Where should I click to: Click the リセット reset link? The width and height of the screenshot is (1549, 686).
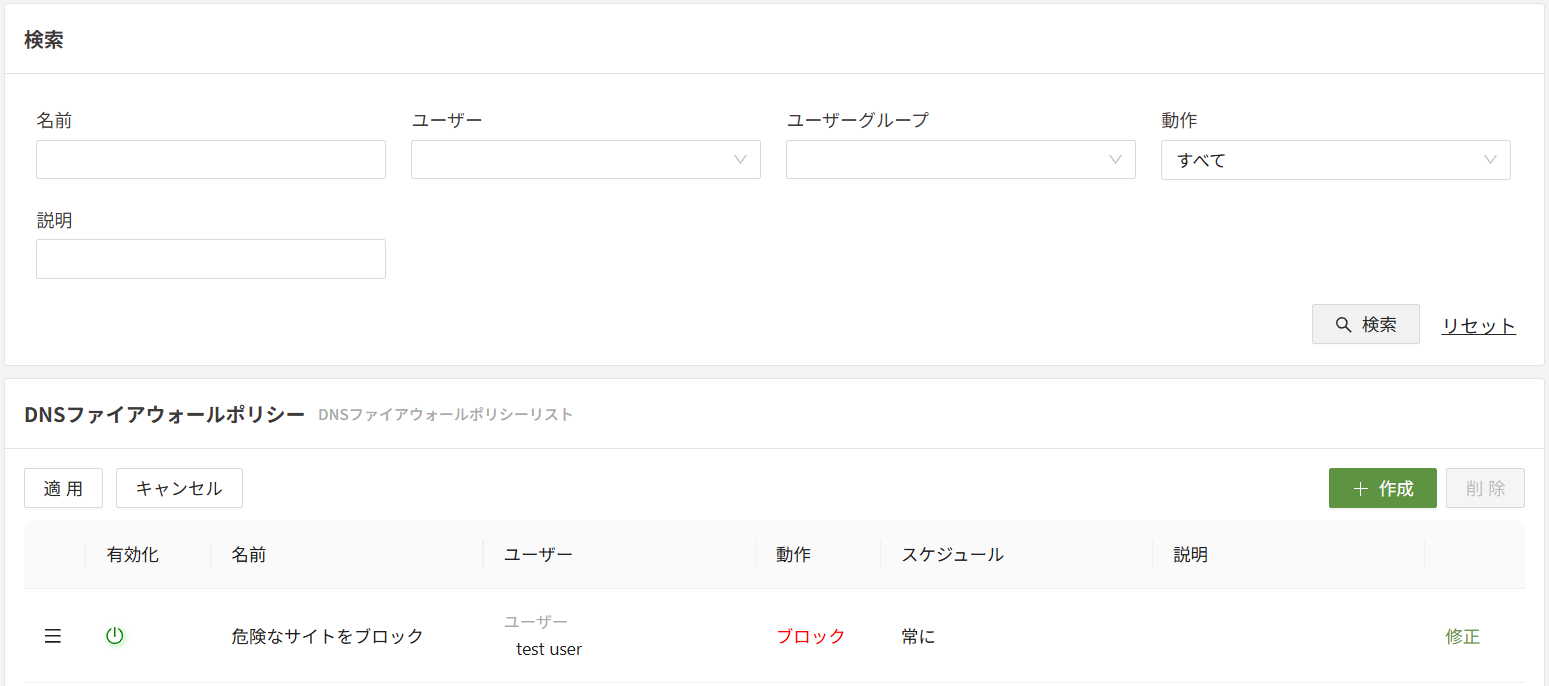click(x=1478, y=324)
